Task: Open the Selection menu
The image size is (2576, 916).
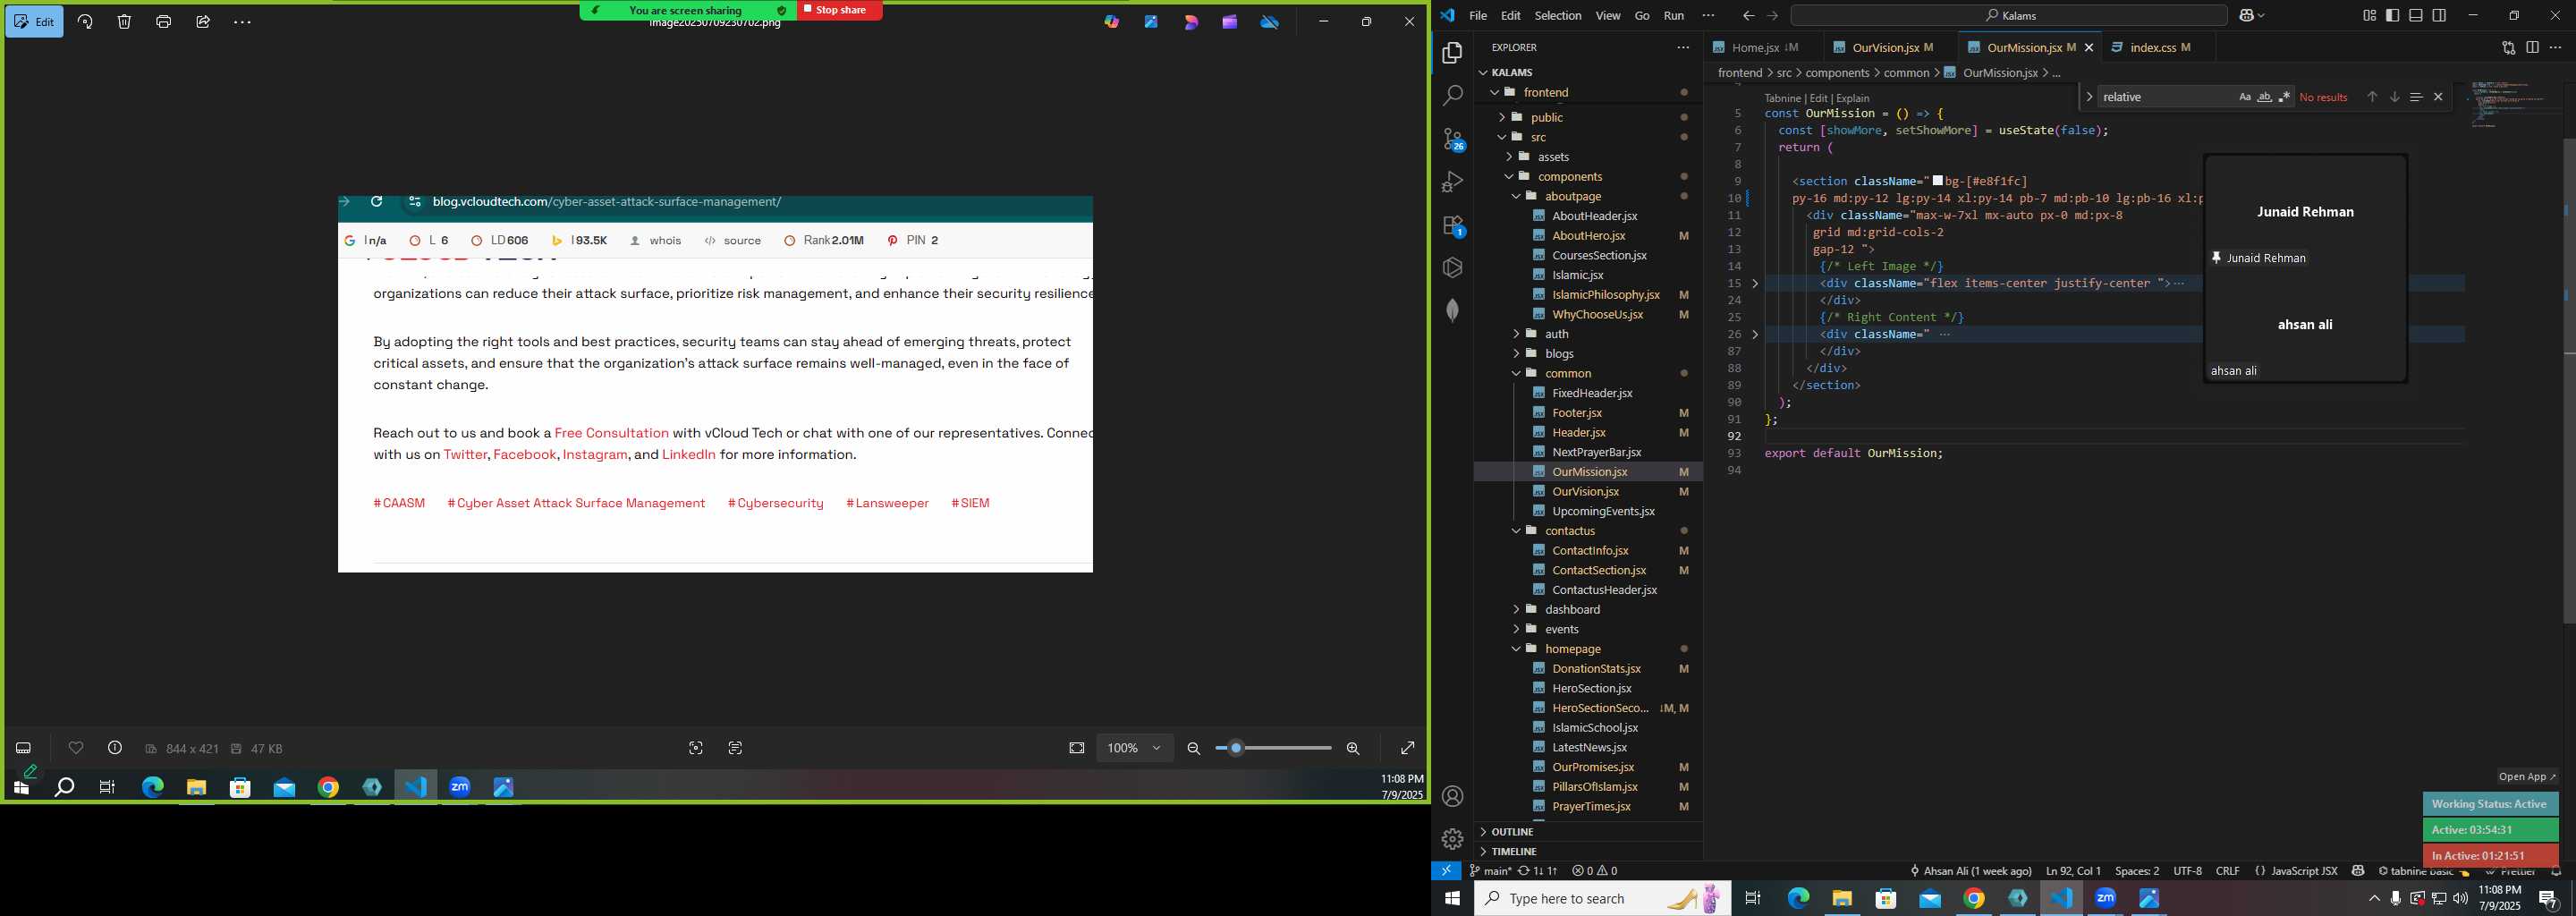Action: point(1558,16)
